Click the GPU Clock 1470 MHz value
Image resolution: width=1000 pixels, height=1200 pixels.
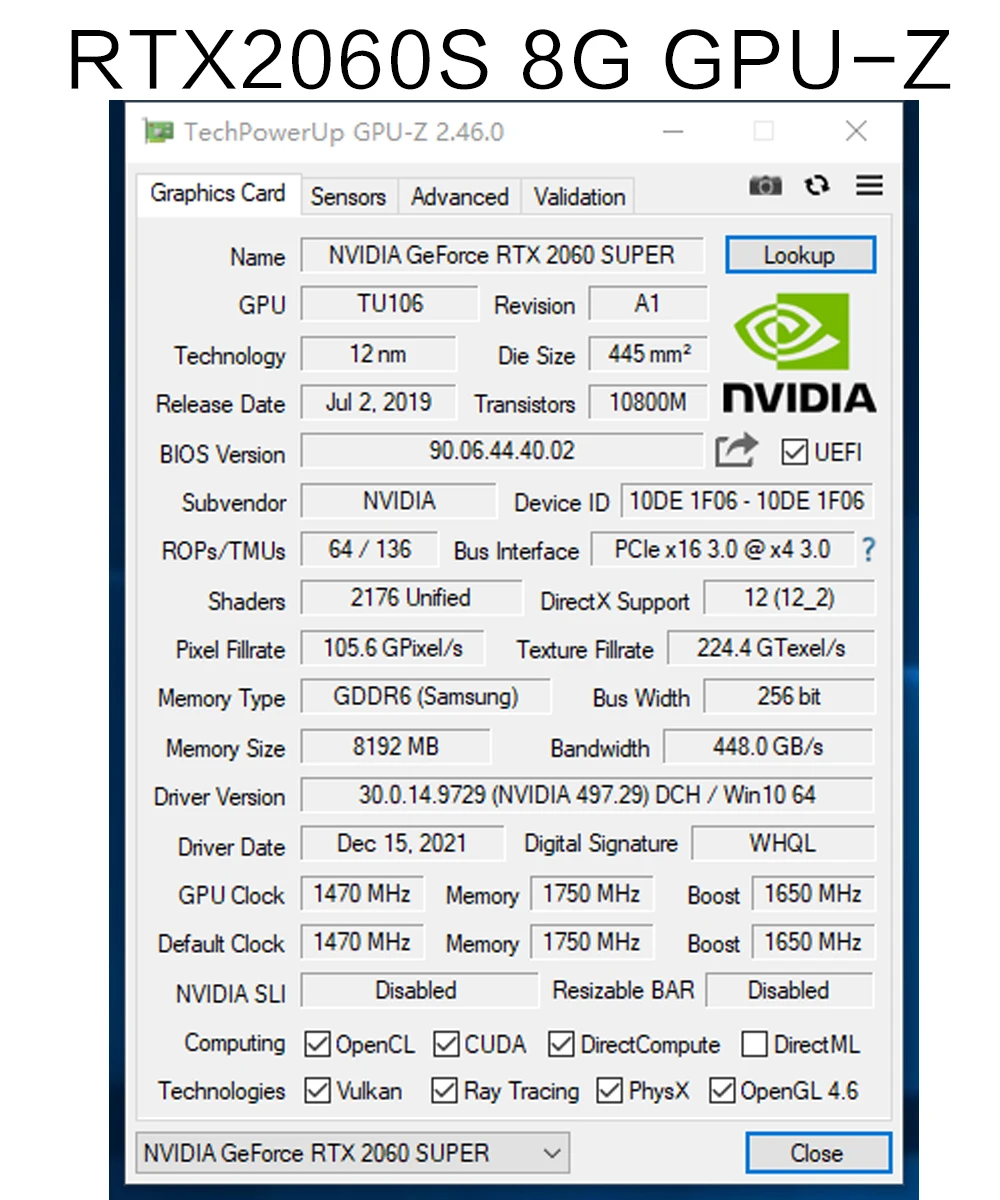pos(362,893)
